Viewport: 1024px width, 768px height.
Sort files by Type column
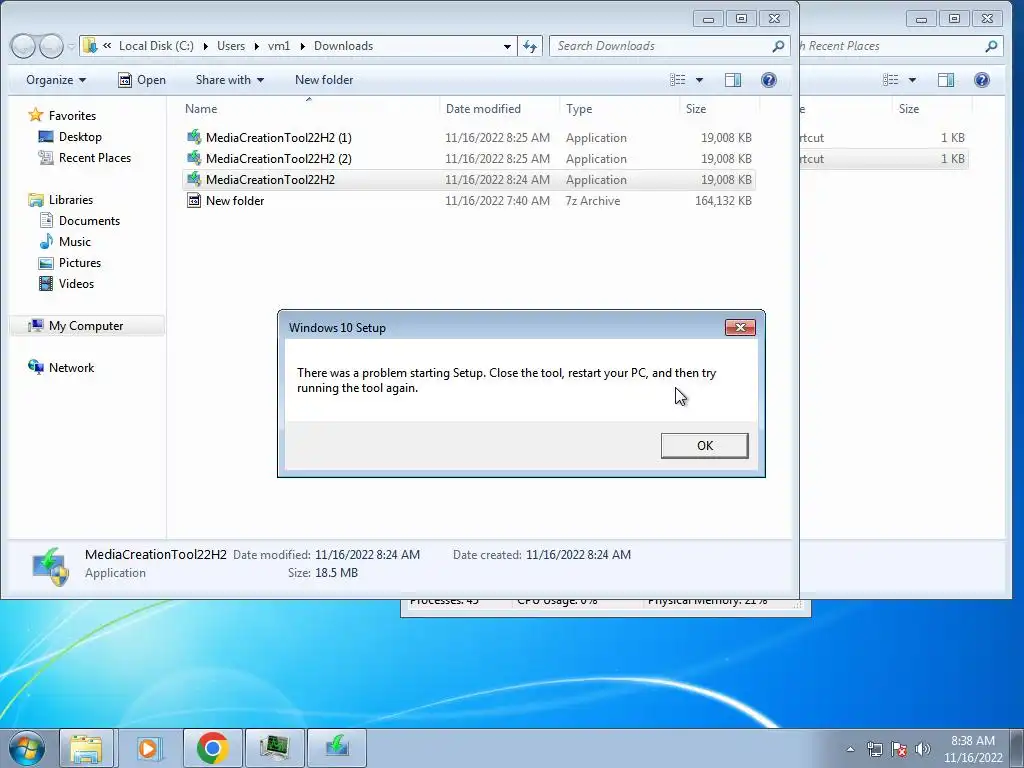619,108
